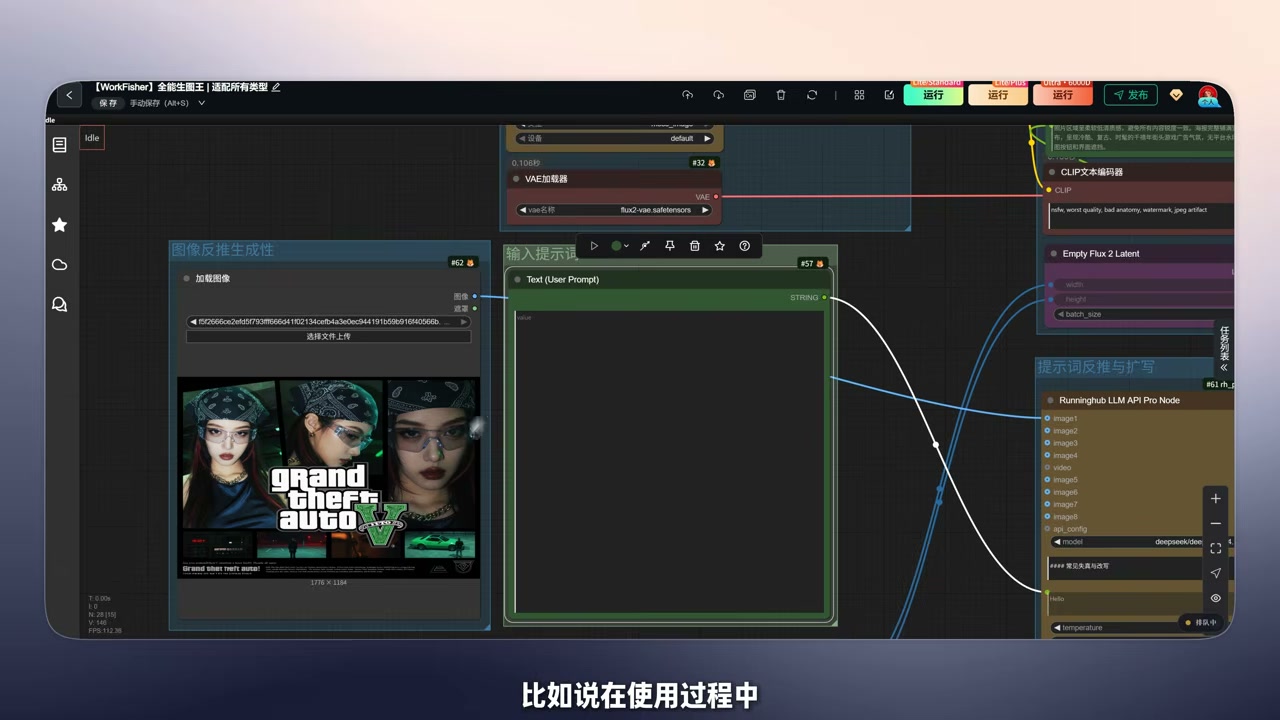This screenshot has width=1280, height=720.
Task: Click the cloud download icon in the top toolbar
Action: [718, 95]
